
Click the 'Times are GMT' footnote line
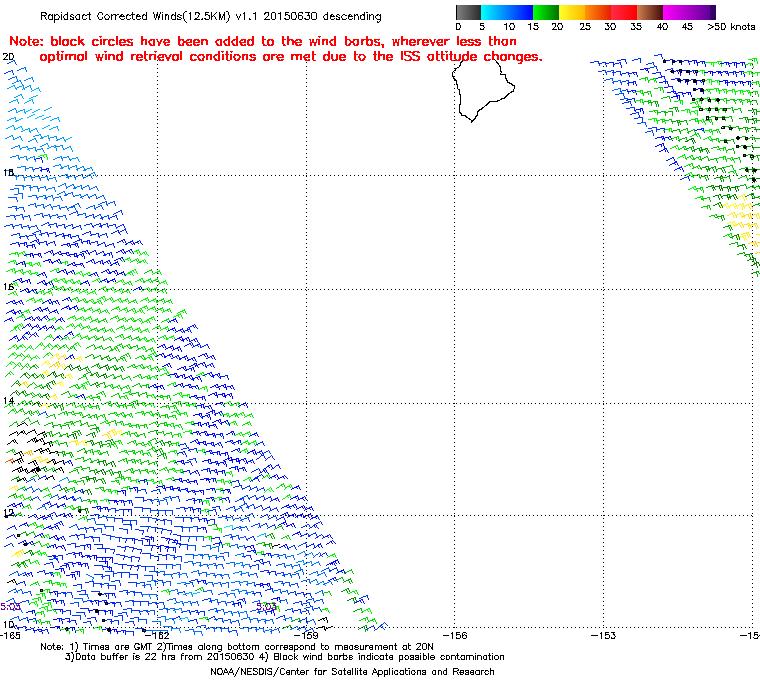tap(237, 646)
